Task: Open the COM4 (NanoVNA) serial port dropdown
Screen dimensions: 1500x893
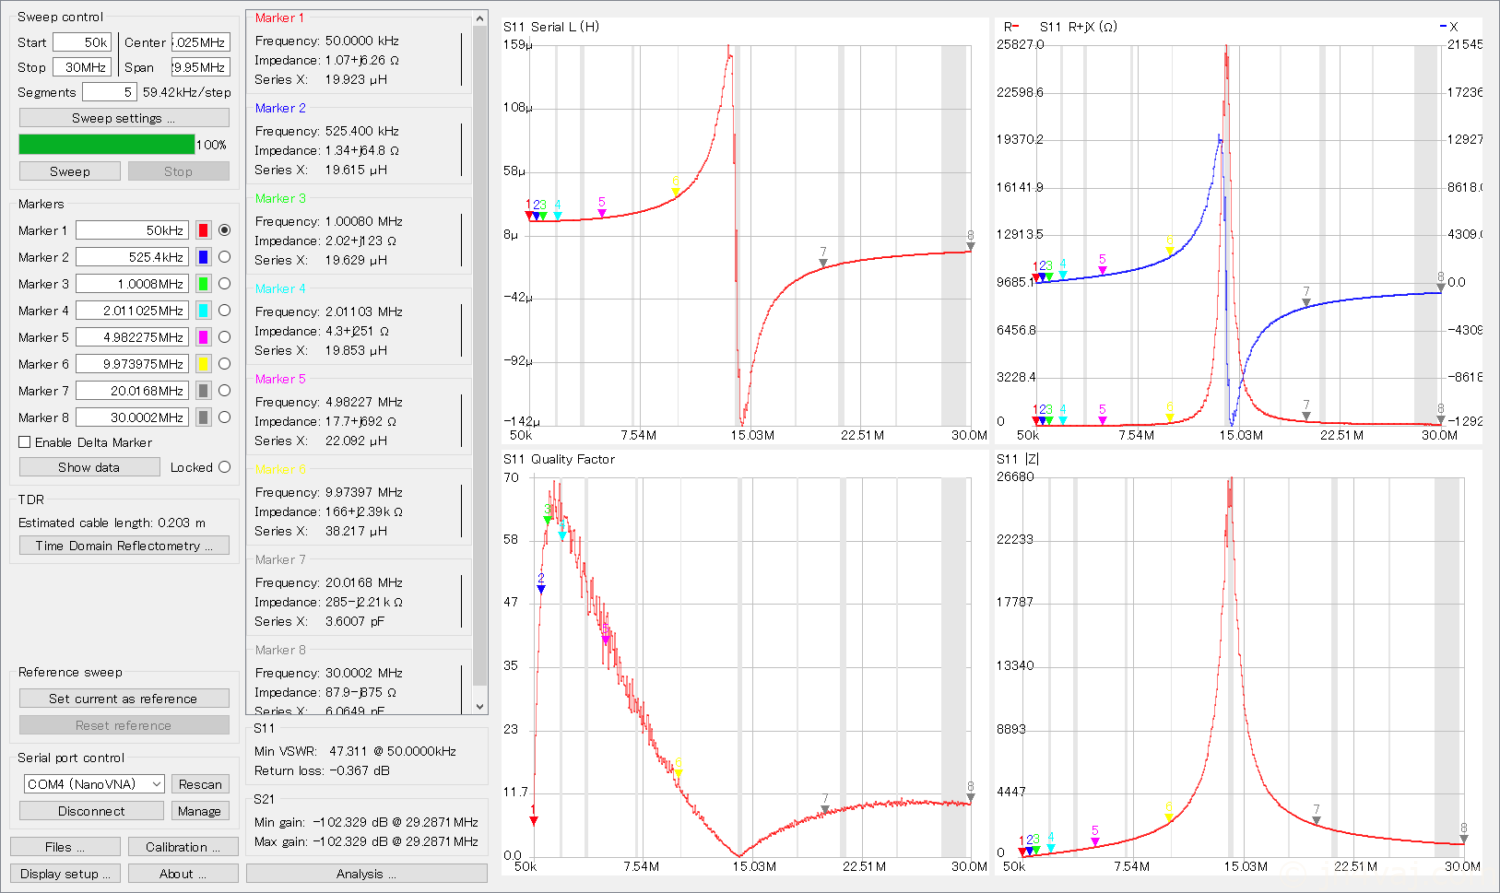Action: coord(94,784)
